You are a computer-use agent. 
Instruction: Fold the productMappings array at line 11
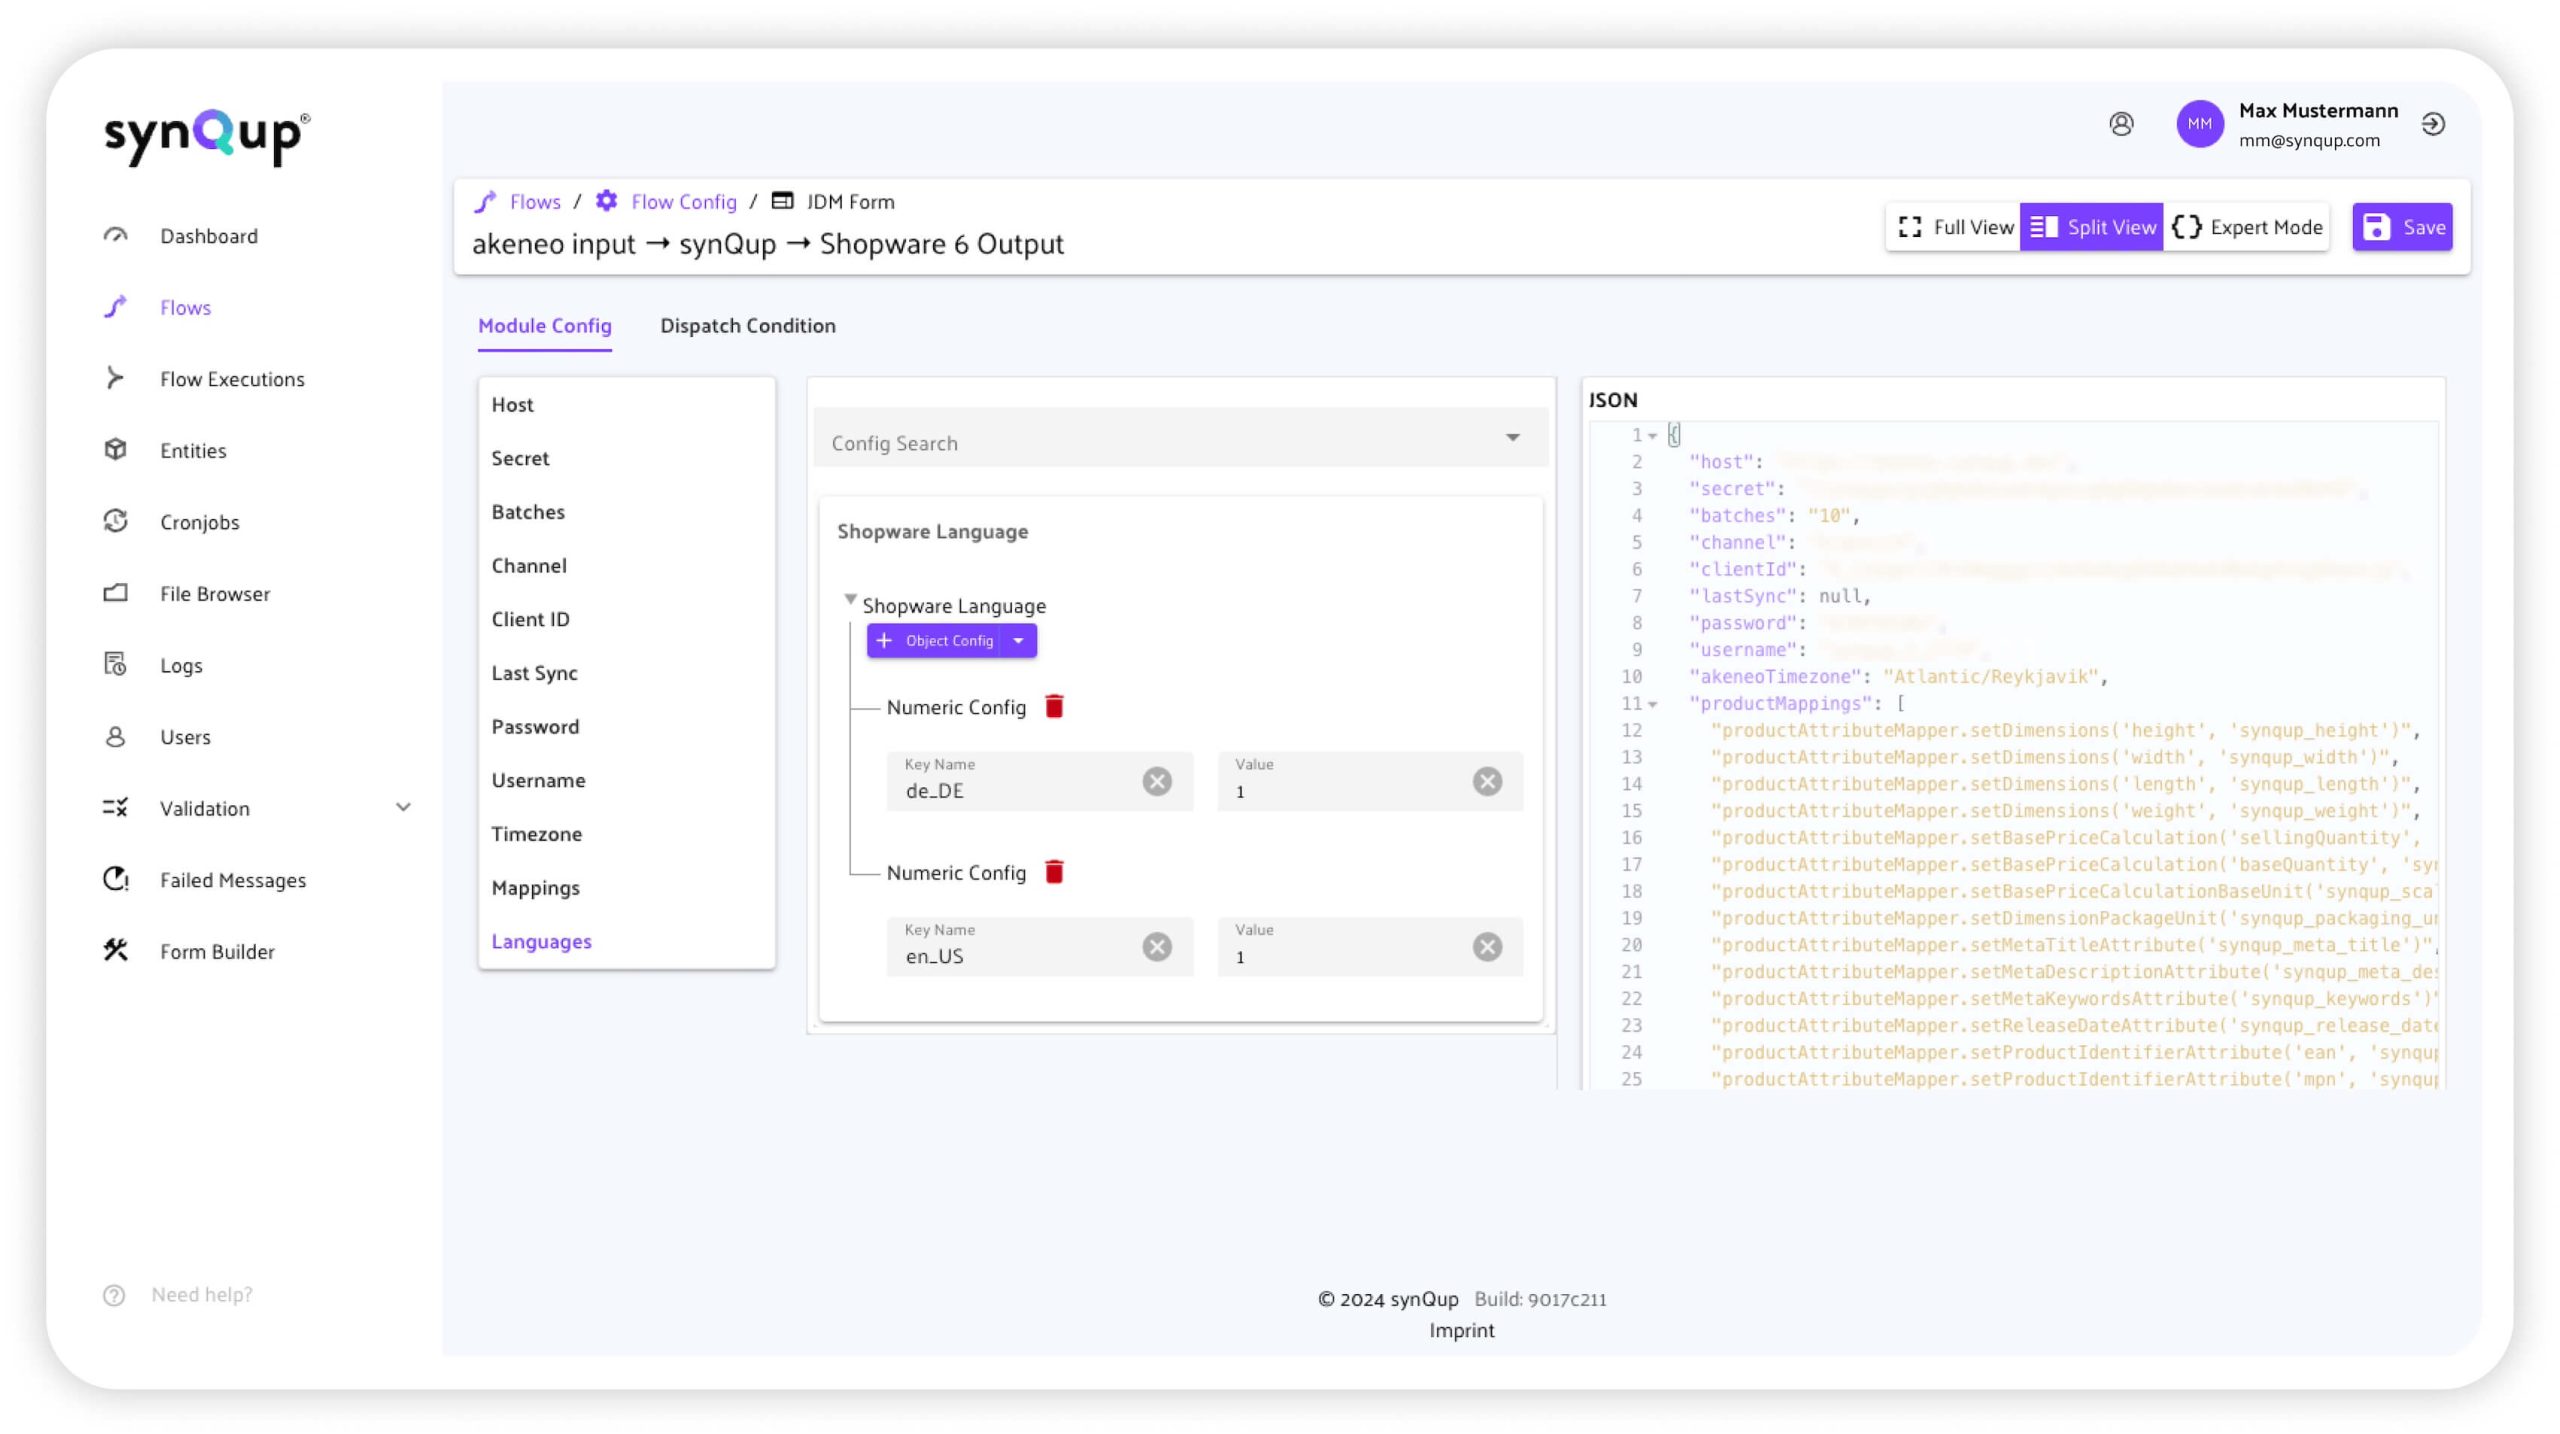click(1652, 705)
